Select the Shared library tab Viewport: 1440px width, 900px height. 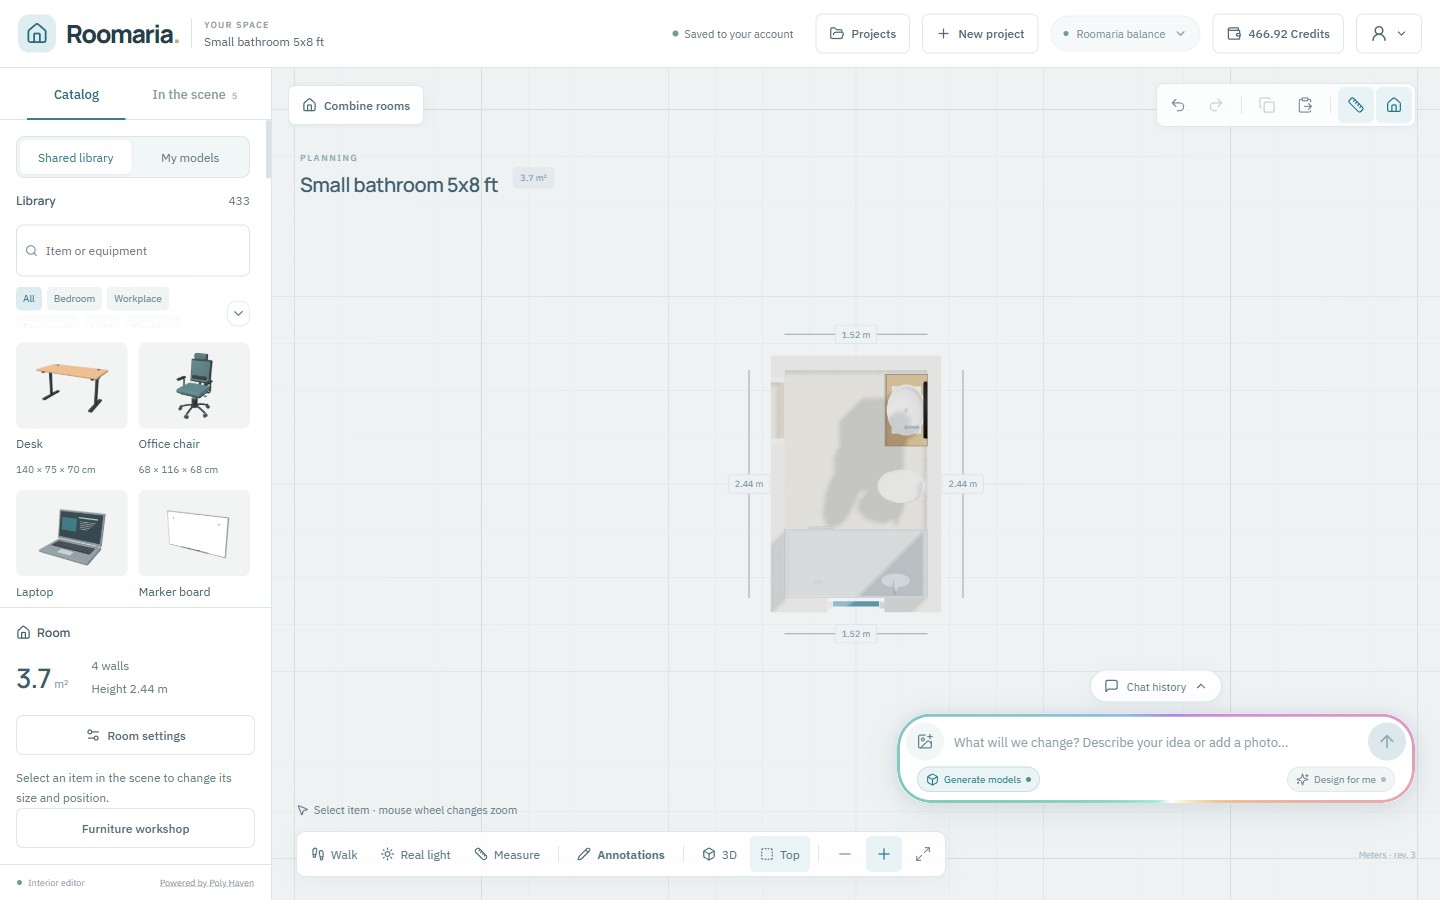click(76, 158)
